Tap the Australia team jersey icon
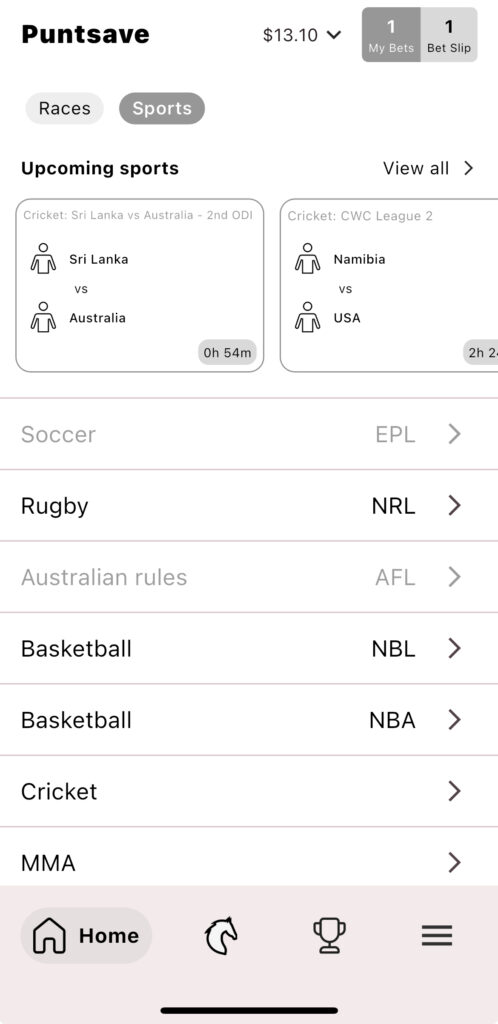The image size is (498, 1024). pos(43,317)
